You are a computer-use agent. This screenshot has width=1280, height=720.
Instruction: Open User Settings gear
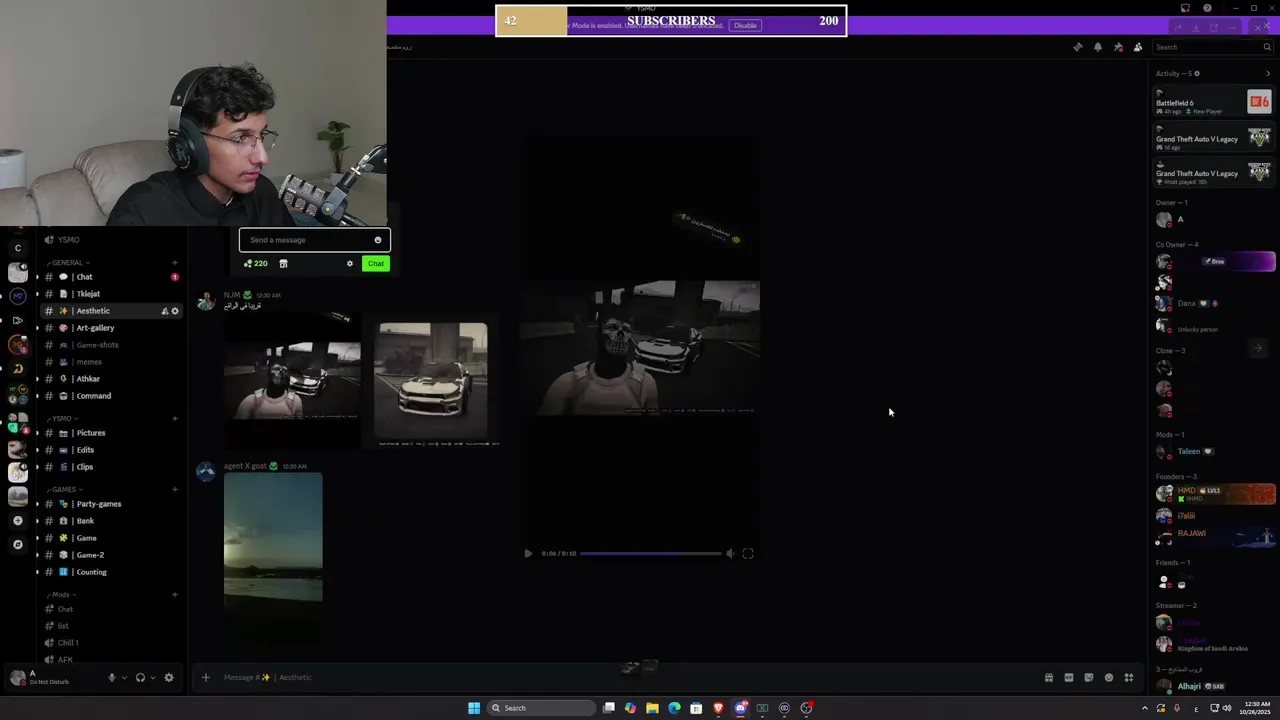[x=169, y=677]
